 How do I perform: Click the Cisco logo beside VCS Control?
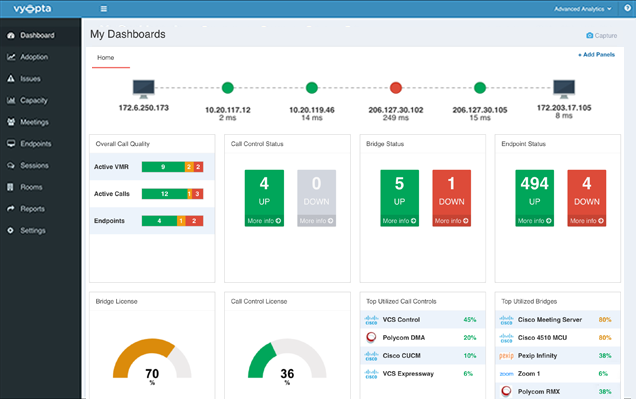(x=372, y=320)
